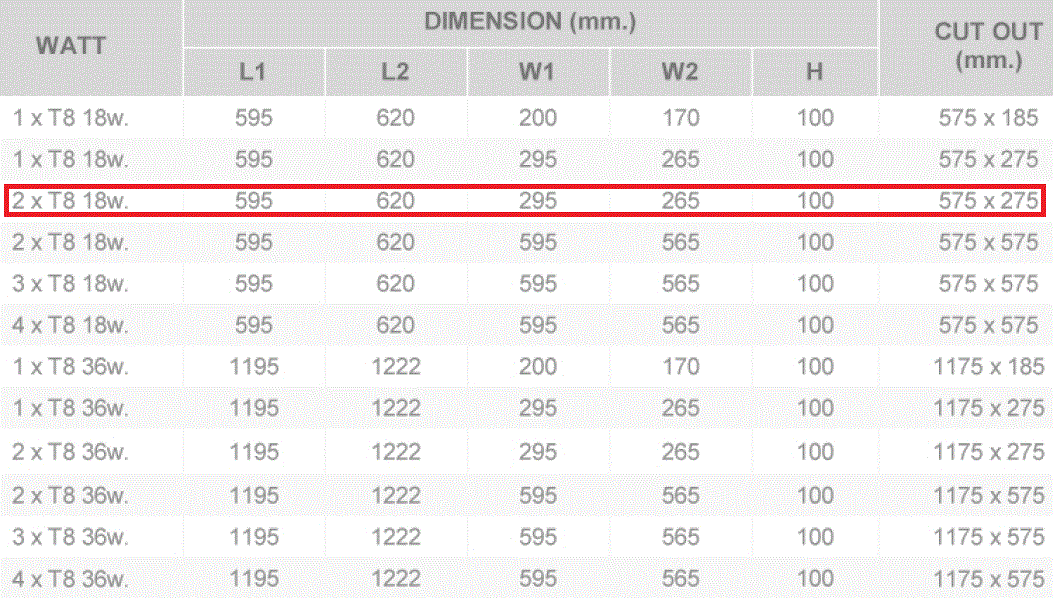Click the WATT column header
The width and height of the screenshot is (1054, 598).
70,46
